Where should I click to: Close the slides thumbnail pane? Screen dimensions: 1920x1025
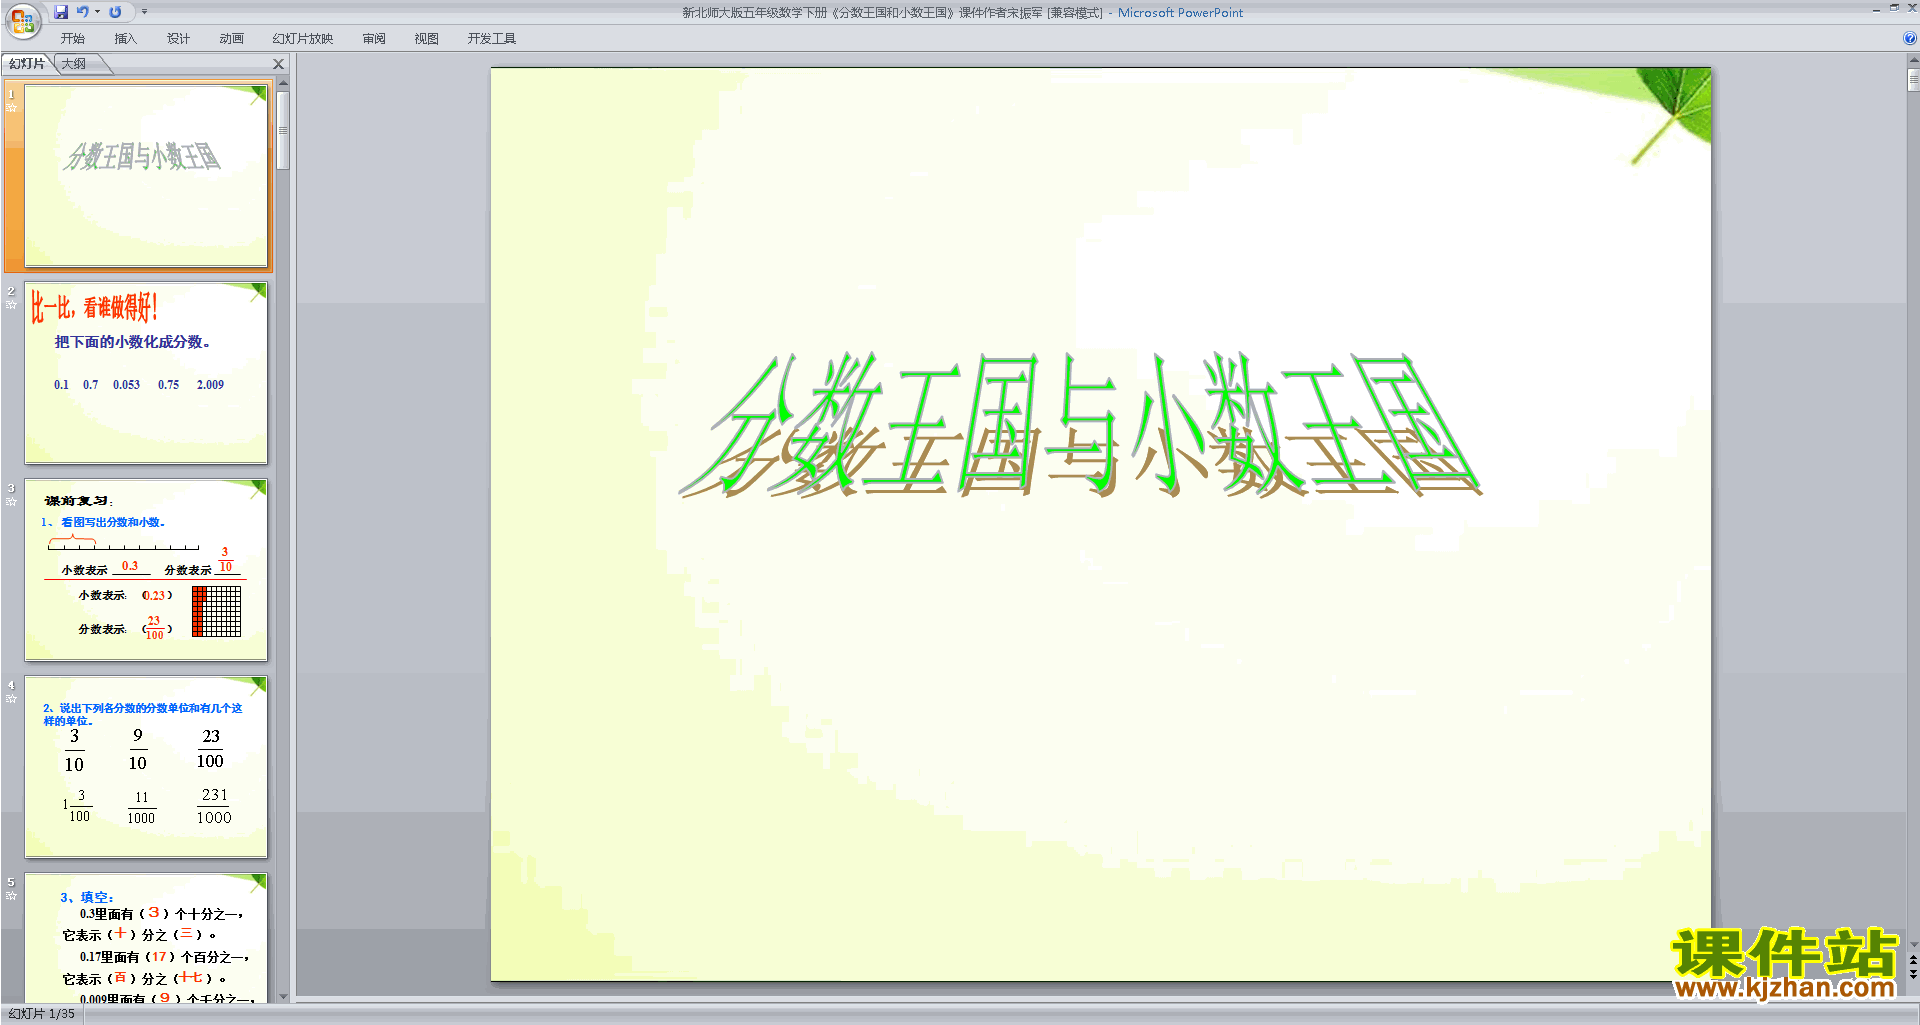(279, 64)
